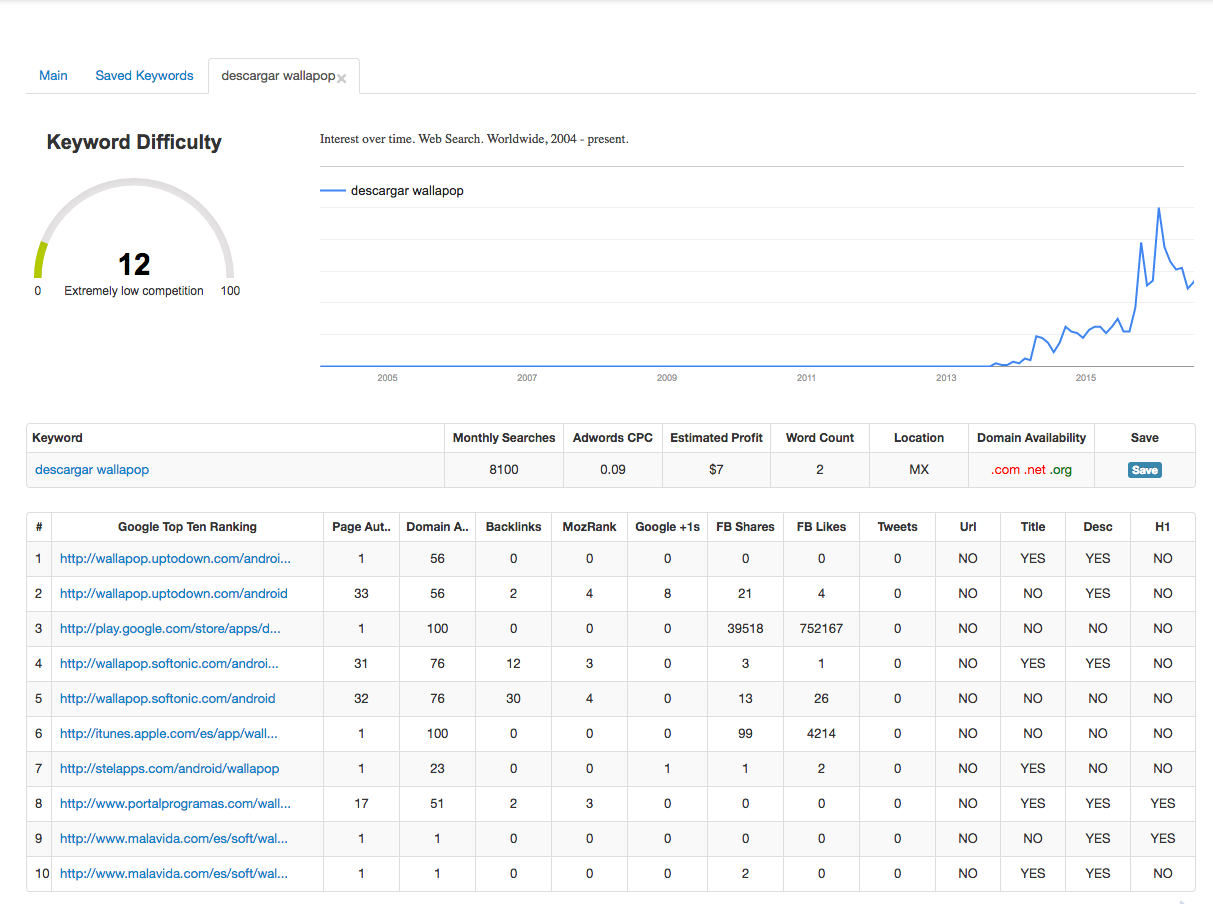Screen dimensions: 1213x904
Task: Check .net domain availability
Action: pyautogui.click(x=1035, y=470)
